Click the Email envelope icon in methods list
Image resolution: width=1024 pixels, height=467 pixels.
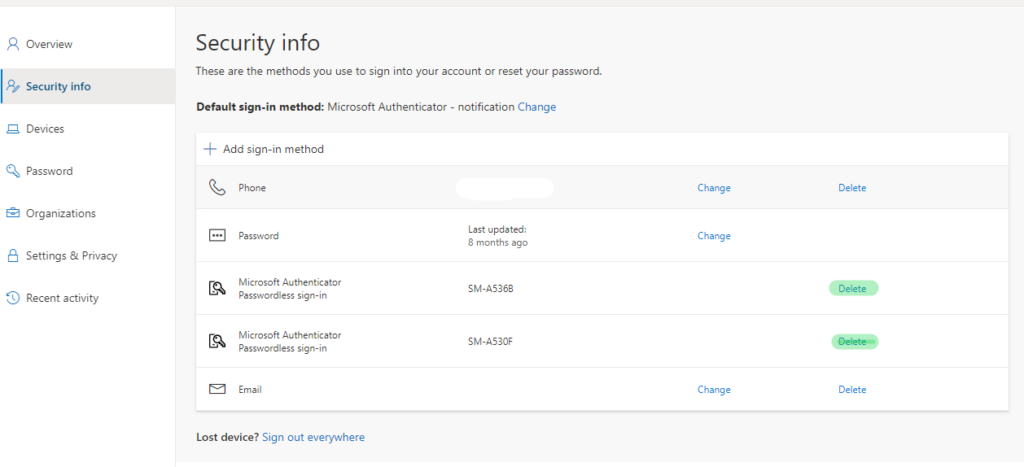217,389
